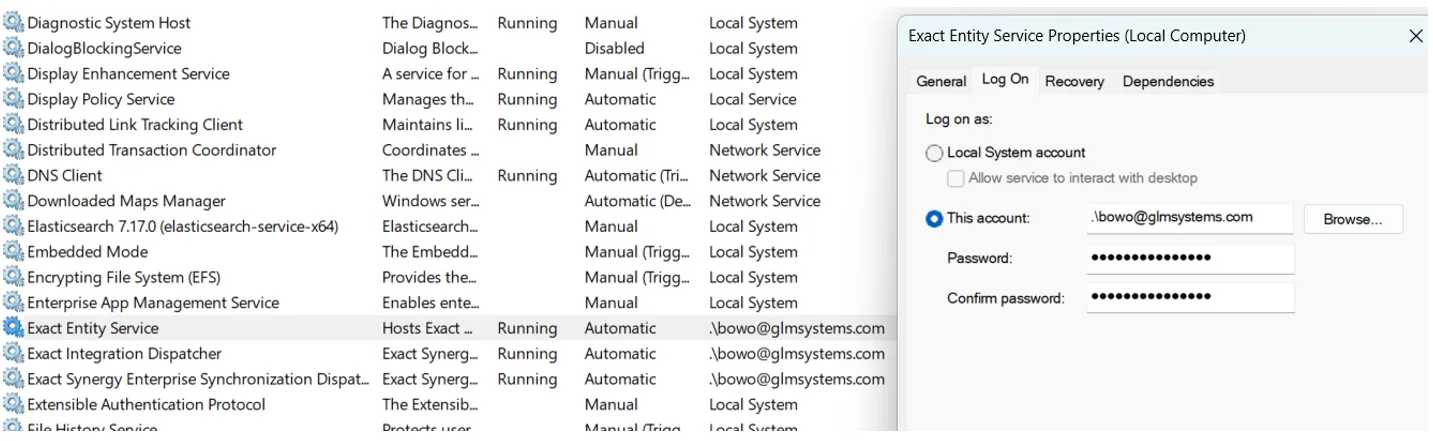Viewport: 1433px width, 441px height.
Task: Enable Allow service to interact with desktop
Action: pyautogui.click(x=956, y=178)
